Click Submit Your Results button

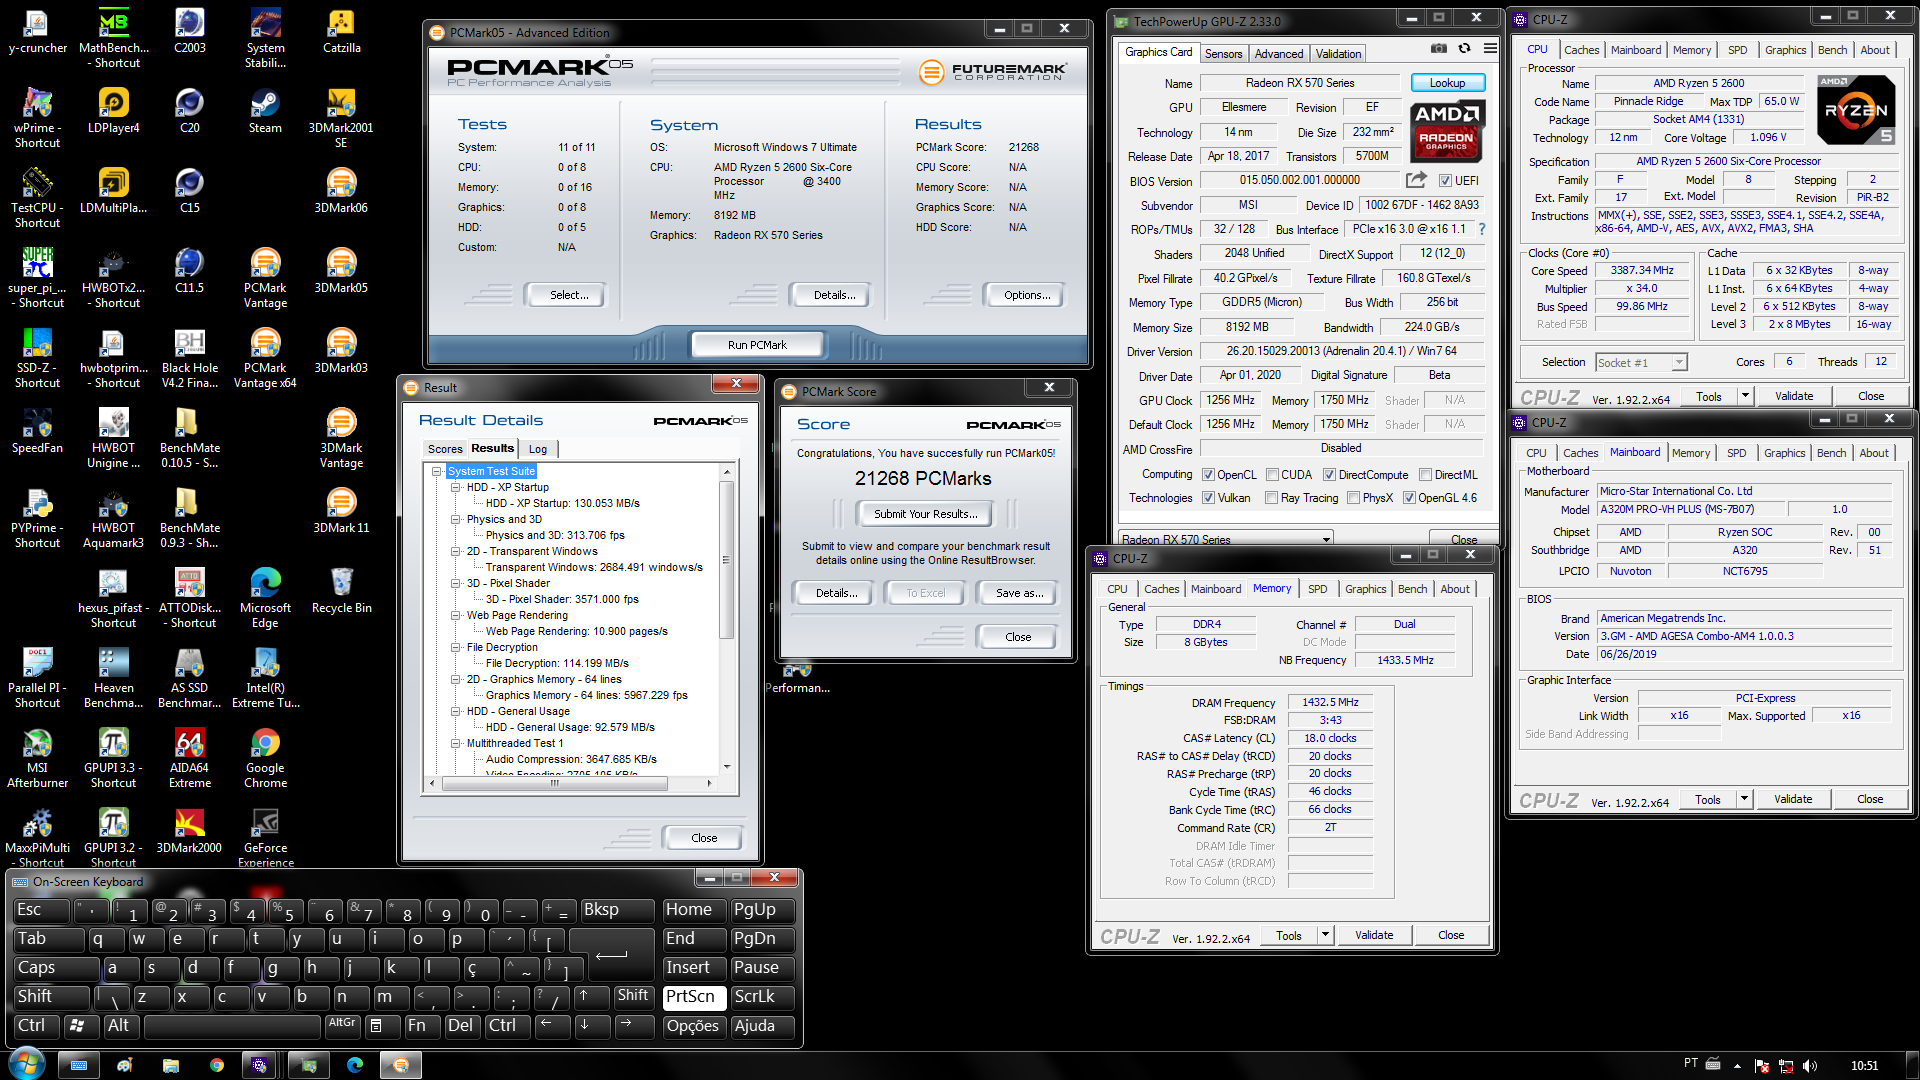click(925, 514)
